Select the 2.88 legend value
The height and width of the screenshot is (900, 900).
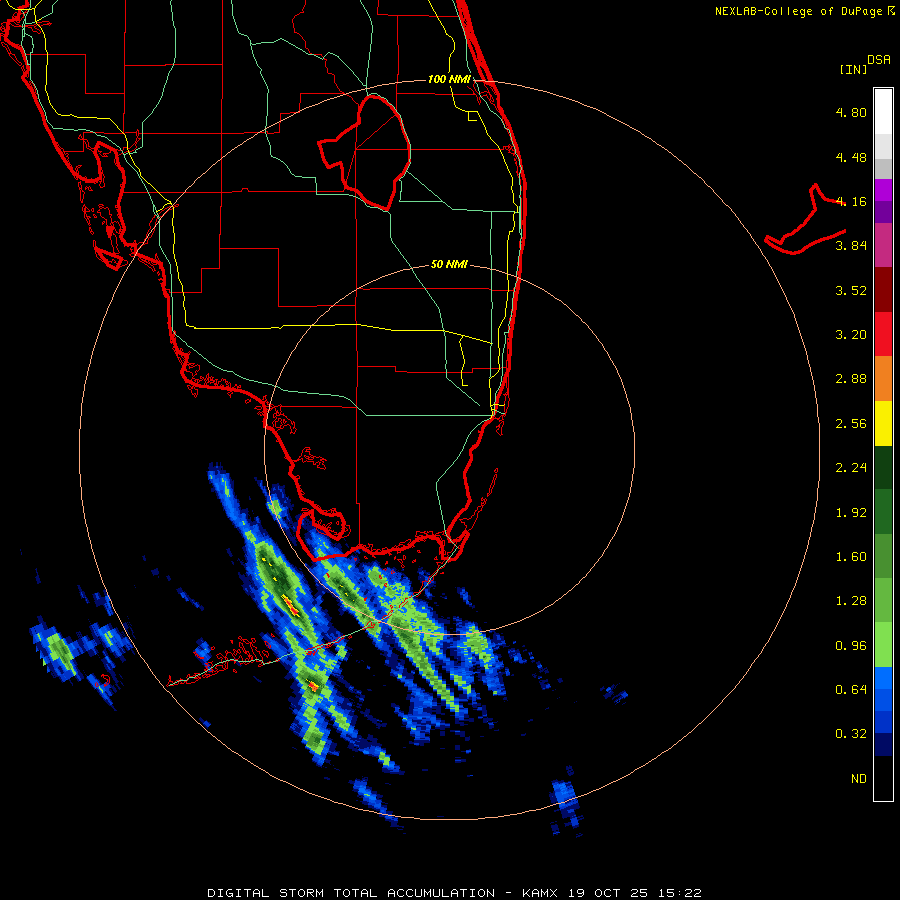click(851, 379)
